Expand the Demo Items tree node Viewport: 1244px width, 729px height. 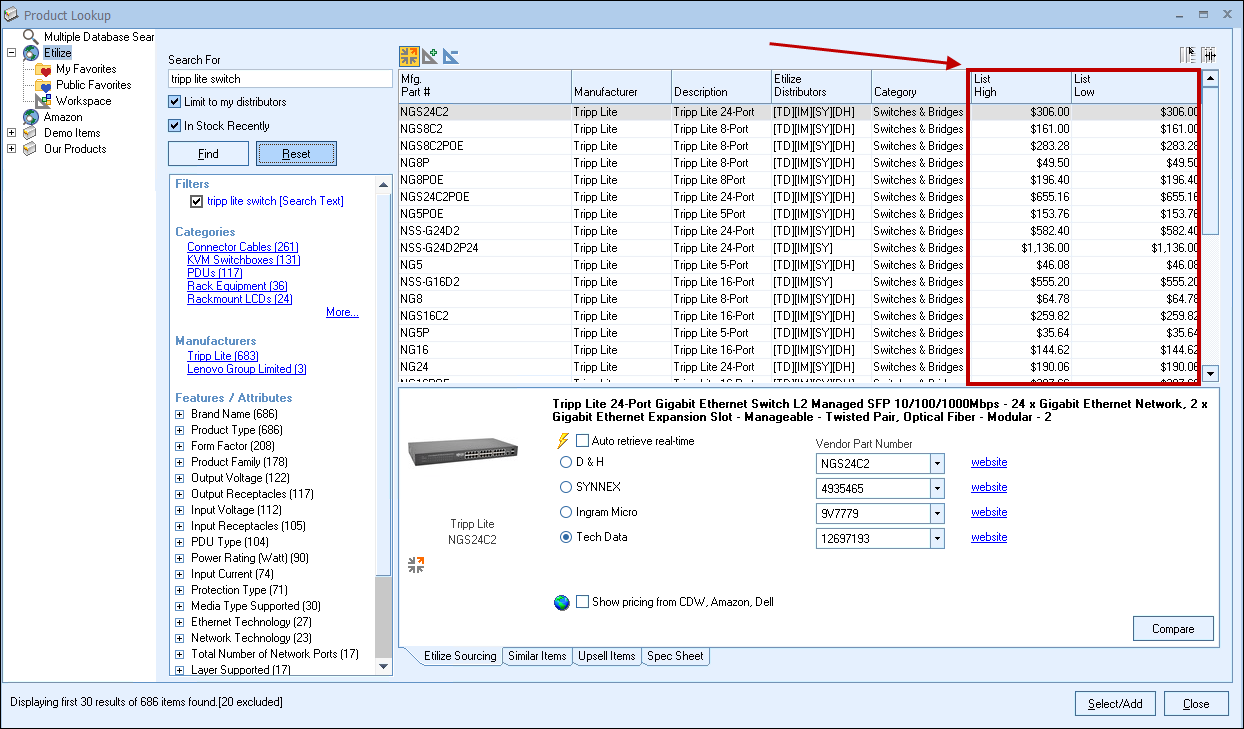coord(11,133)
